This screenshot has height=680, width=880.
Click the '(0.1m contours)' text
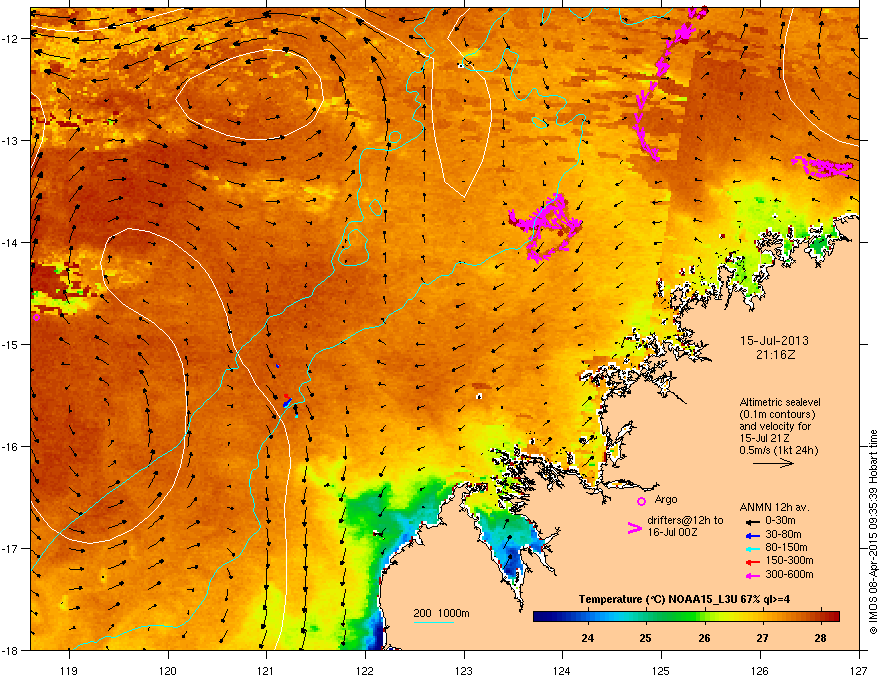coord(777,415)
